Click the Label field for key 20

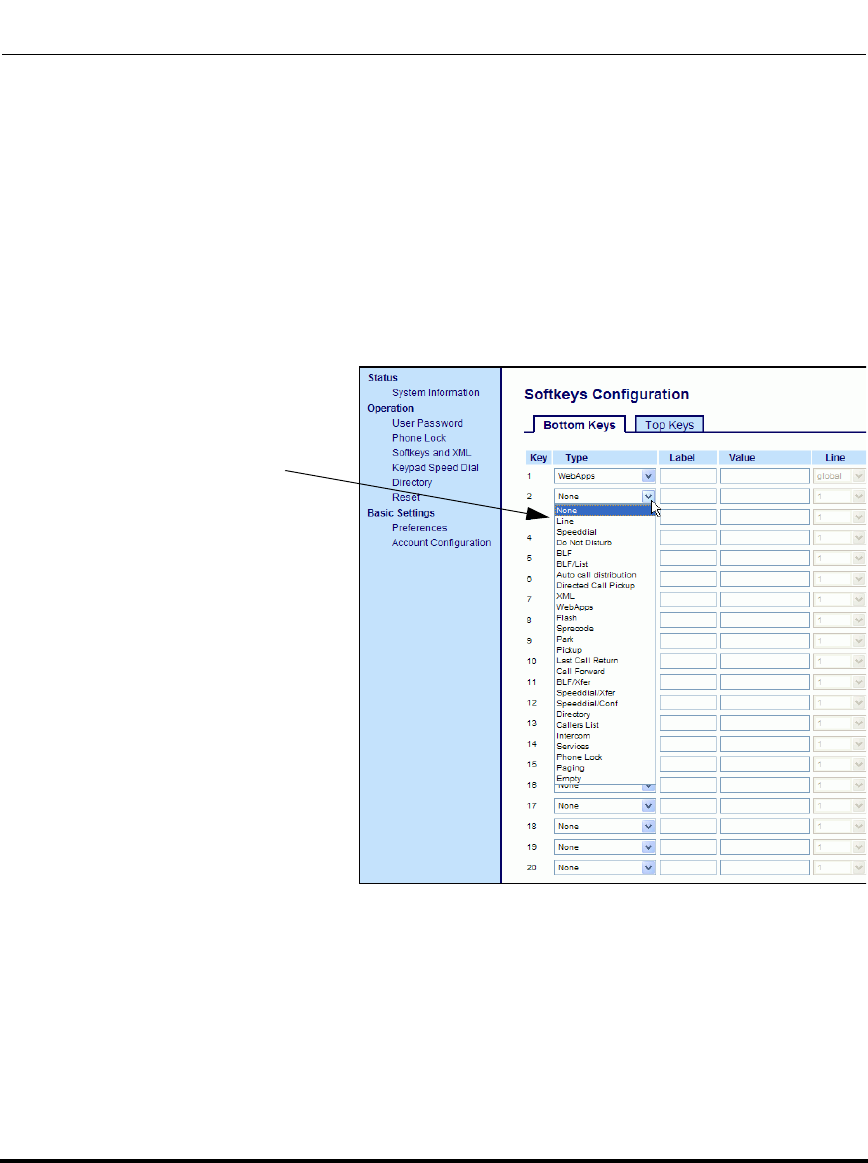688,867
